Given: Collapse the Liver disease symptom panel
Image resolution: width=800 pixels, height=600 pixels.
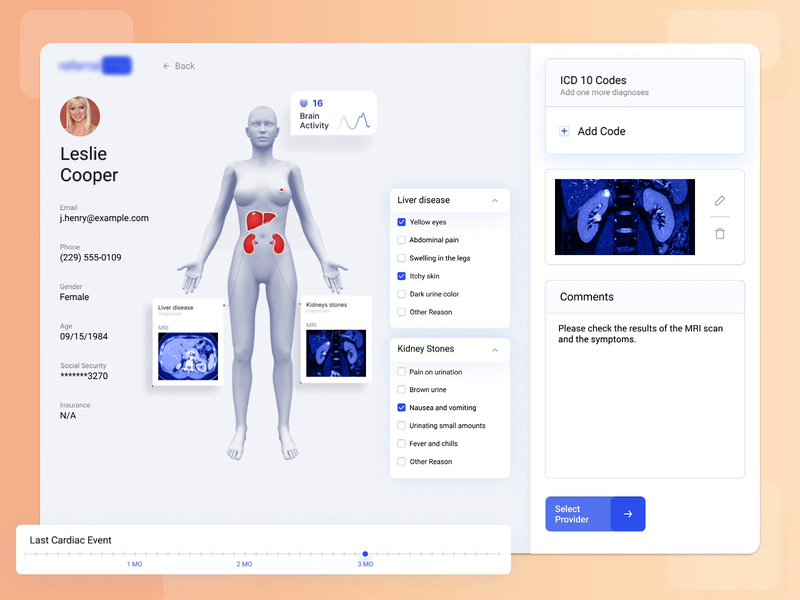Looking at the screenshot, I should pos(494,201).
